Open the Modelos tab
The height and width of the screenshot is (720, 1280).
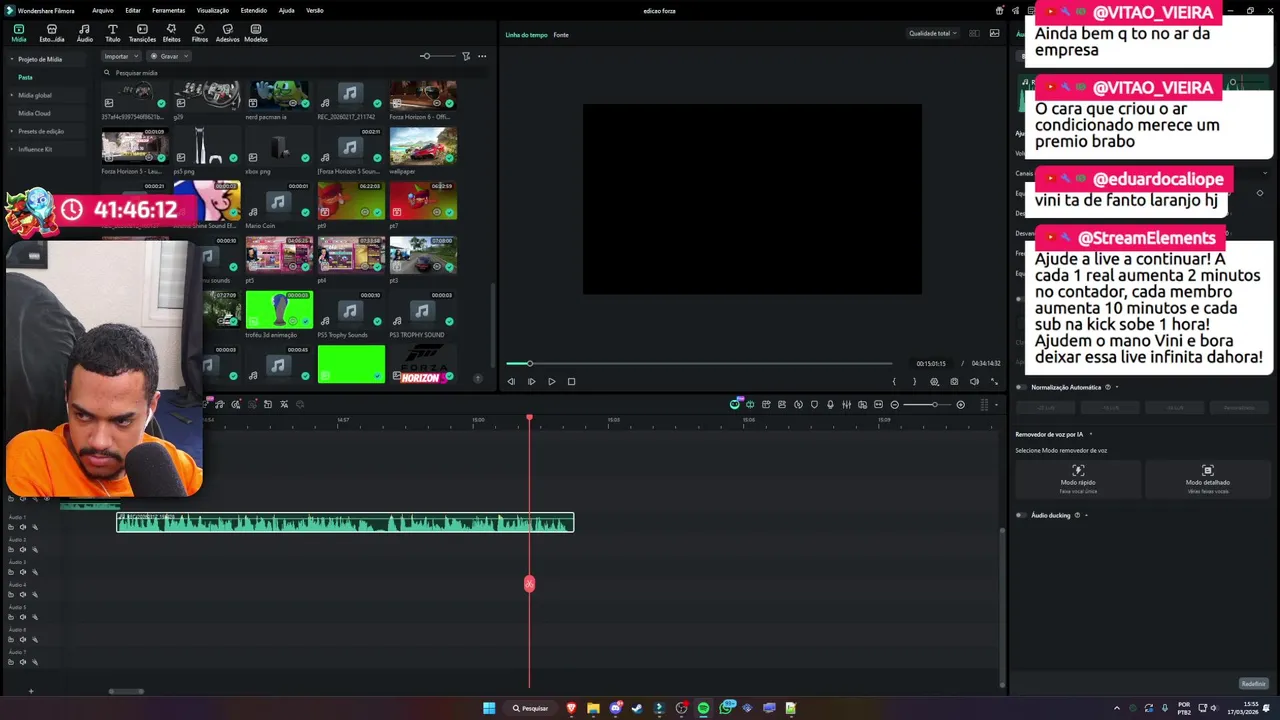point(256,33)
